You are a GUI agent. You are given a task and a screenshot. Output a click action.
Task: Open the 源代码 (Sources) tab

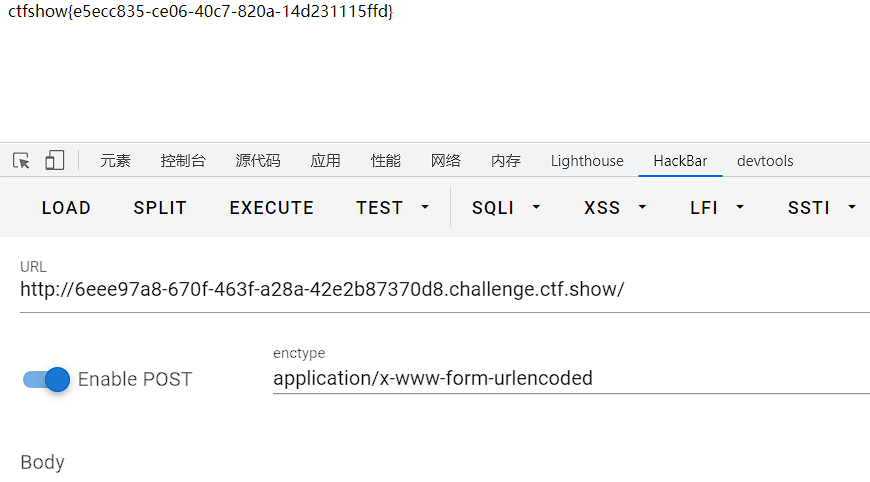click(x=258, y=161)
